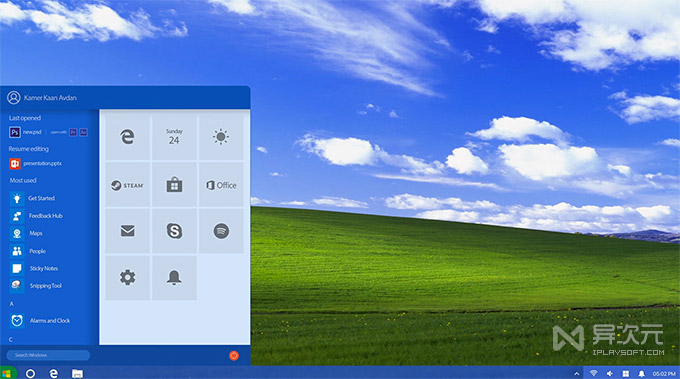Open the Settings gear tile

point(128,278)
